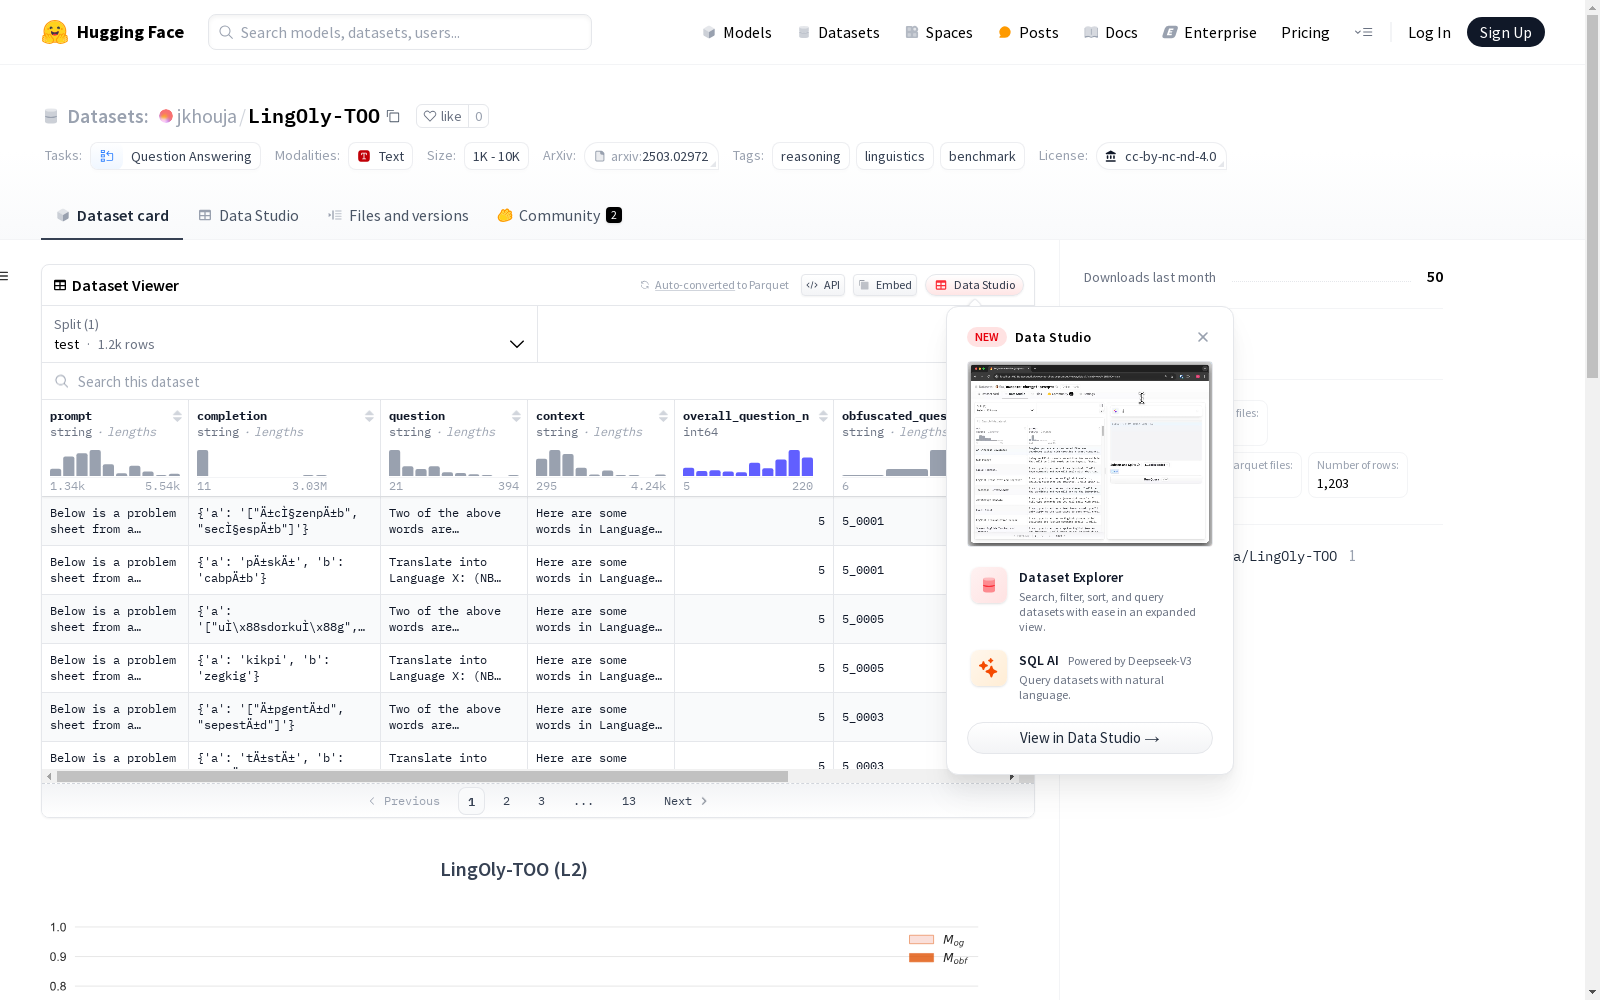1600x1000 pixels.
Task: Click the Hugging Face logo emoji
Action: pos(55,32)
